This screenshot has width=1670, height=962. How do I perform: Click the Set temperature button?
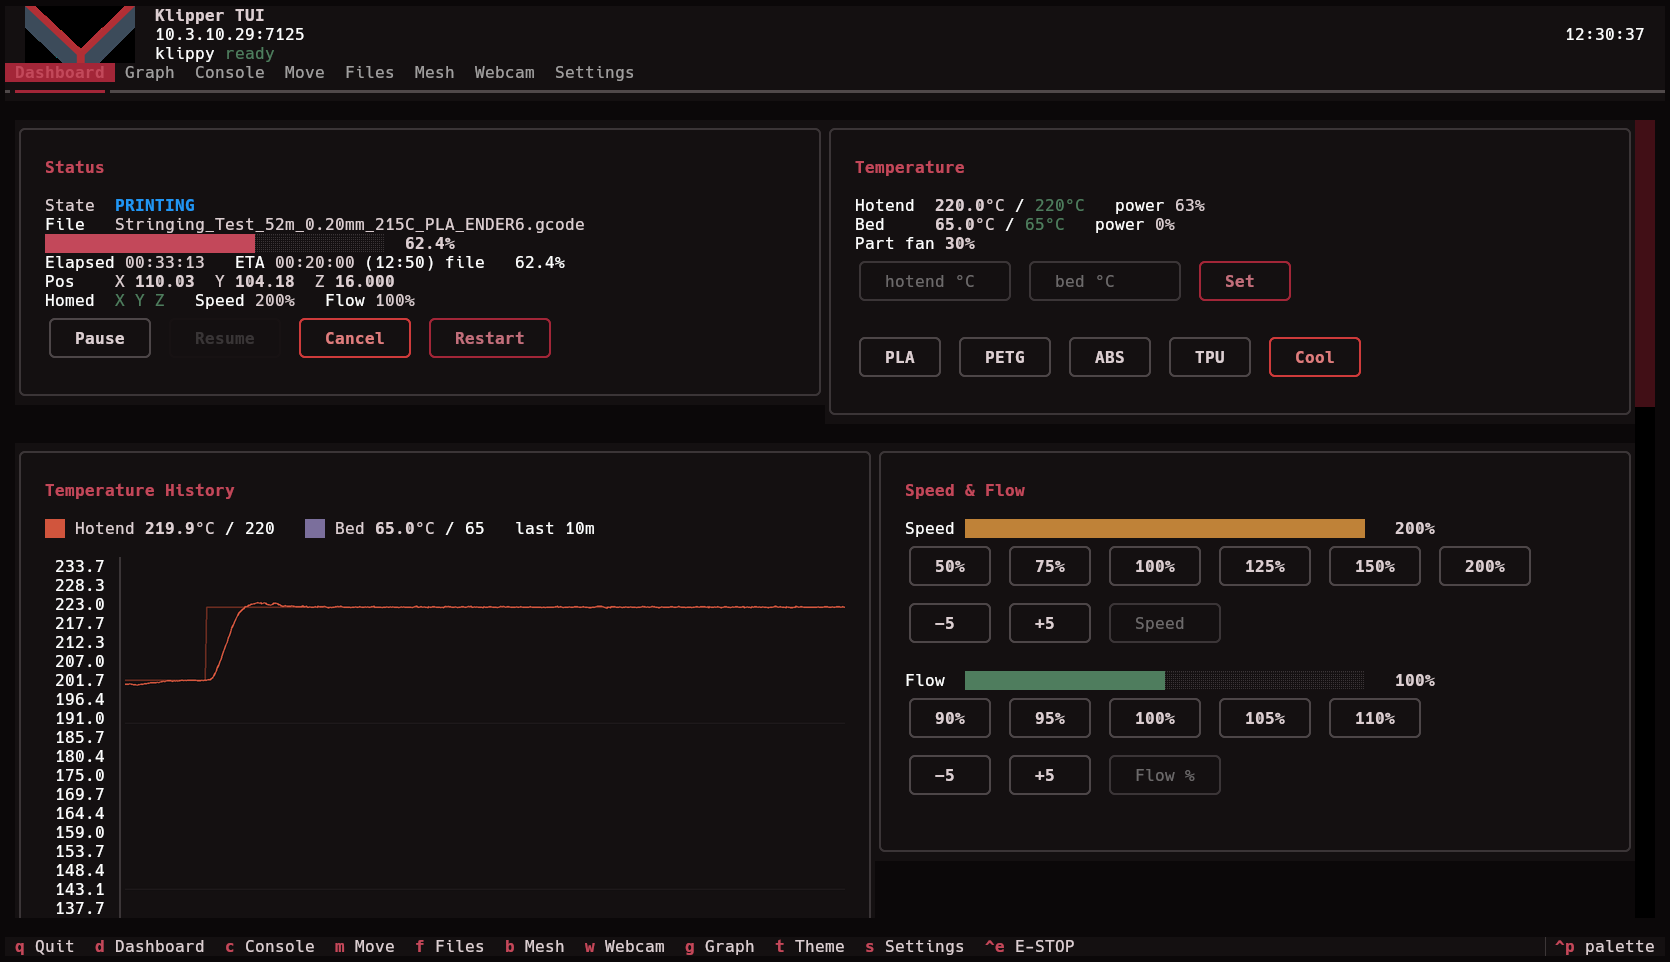coord(1245,281)
